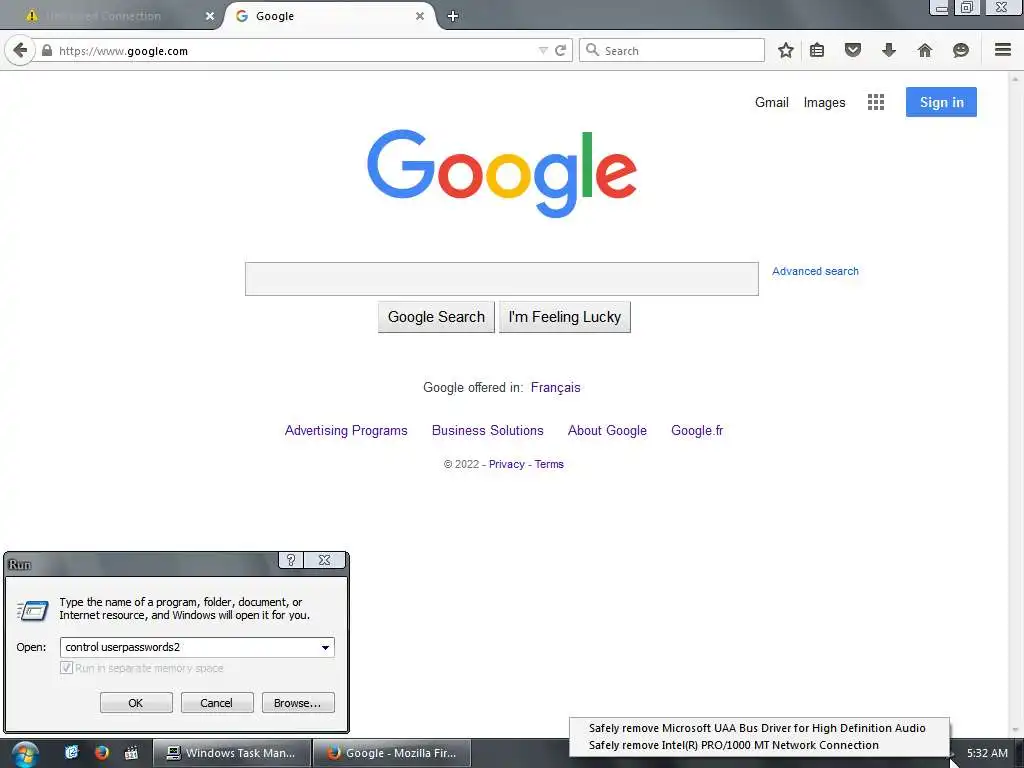Select Safely remove Intel(R) PRO/1000 MT Network Connection
Screen dimensions: 1024x768
point(758,745)
